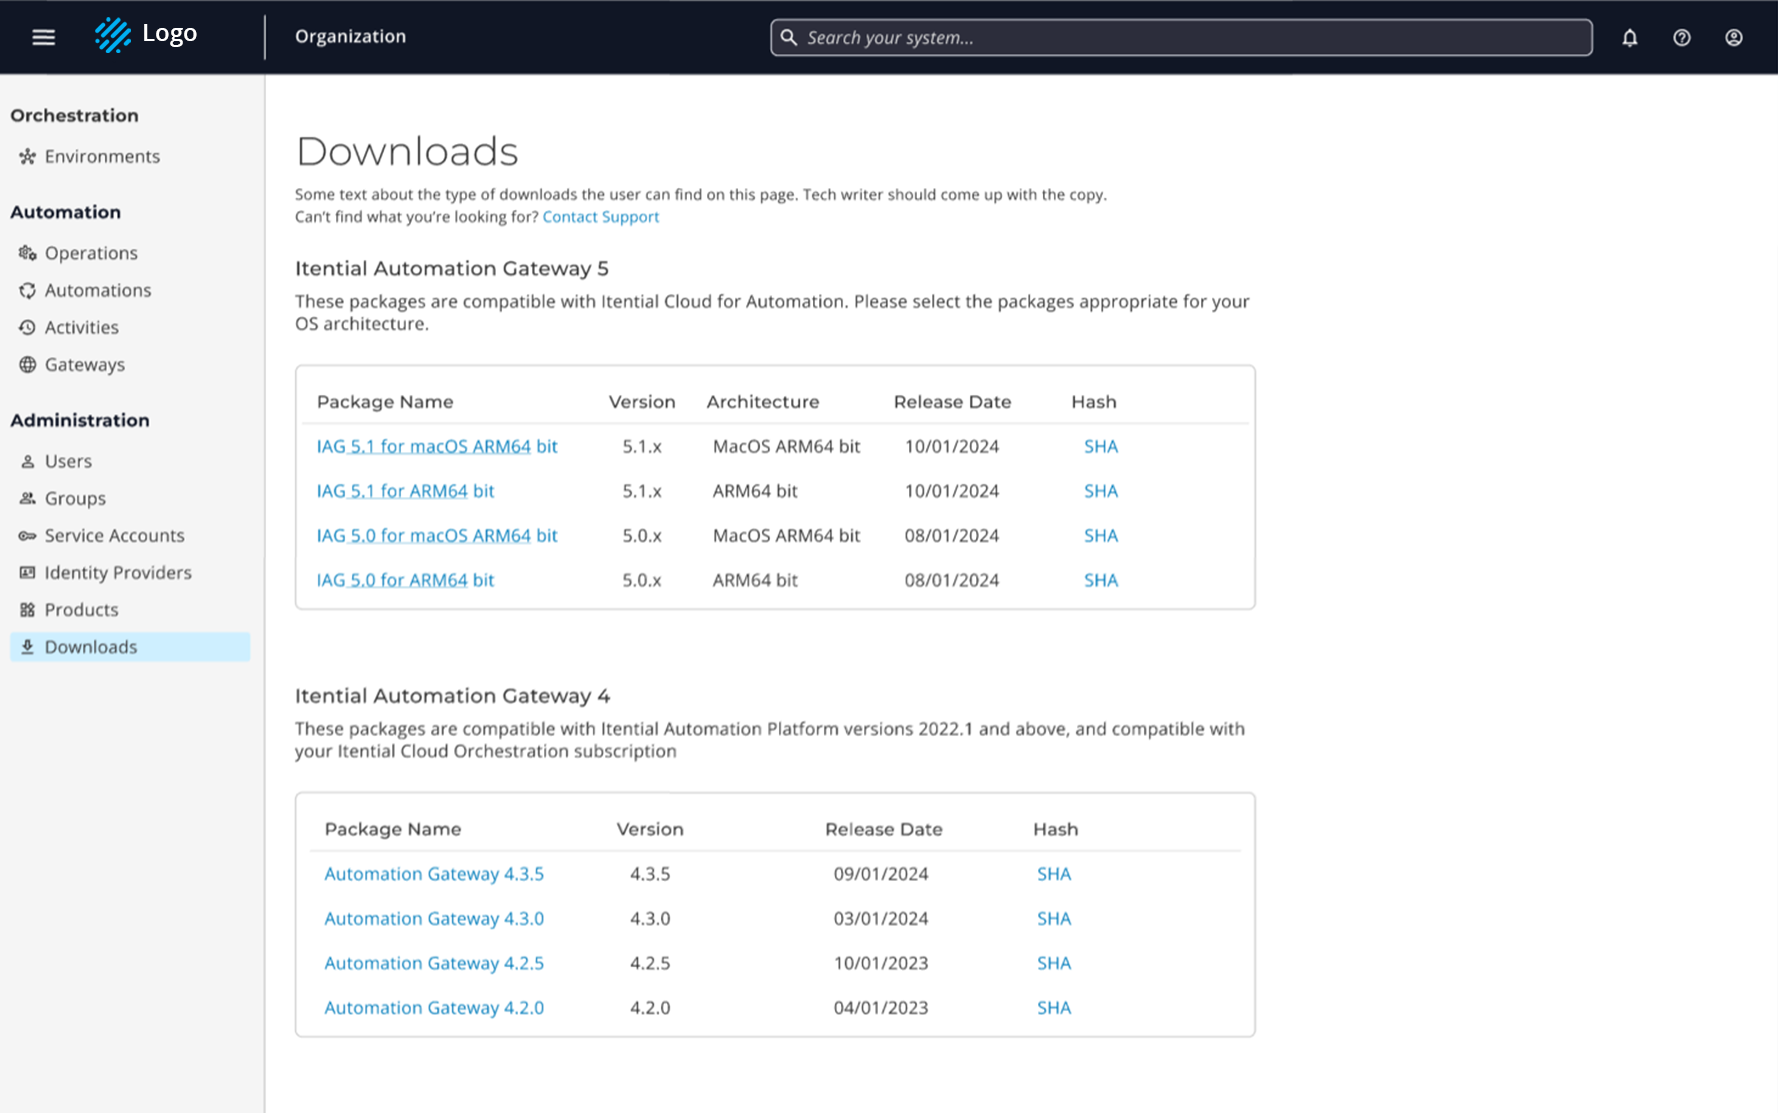The height and width of the screenshot is (1113, 1778).
Task: Click the search magnifier icon
Action: [789, 37]
